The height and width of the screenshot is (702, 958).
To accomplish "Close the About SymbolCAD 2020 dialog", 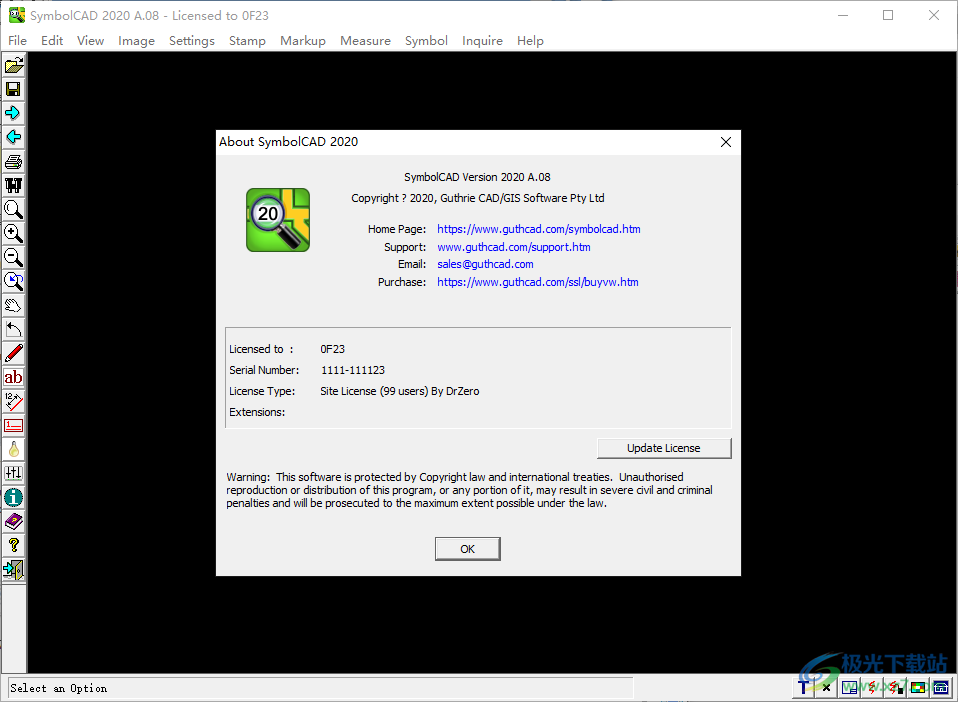I will point(726,142).
